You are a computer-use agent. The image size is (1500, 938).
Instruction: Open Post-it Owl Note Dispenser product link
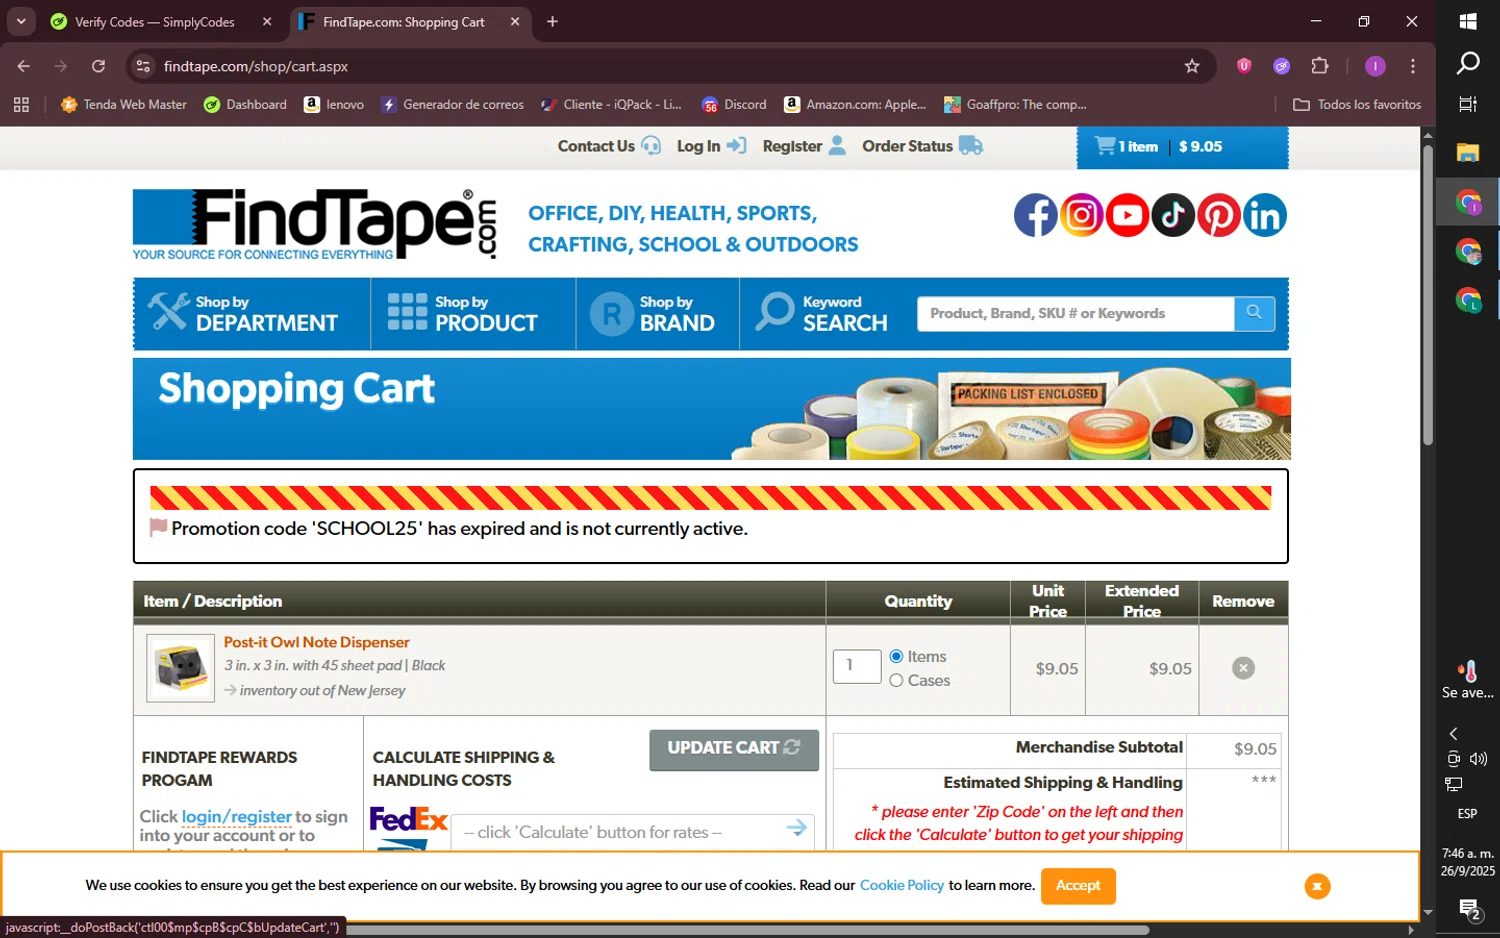316,642
